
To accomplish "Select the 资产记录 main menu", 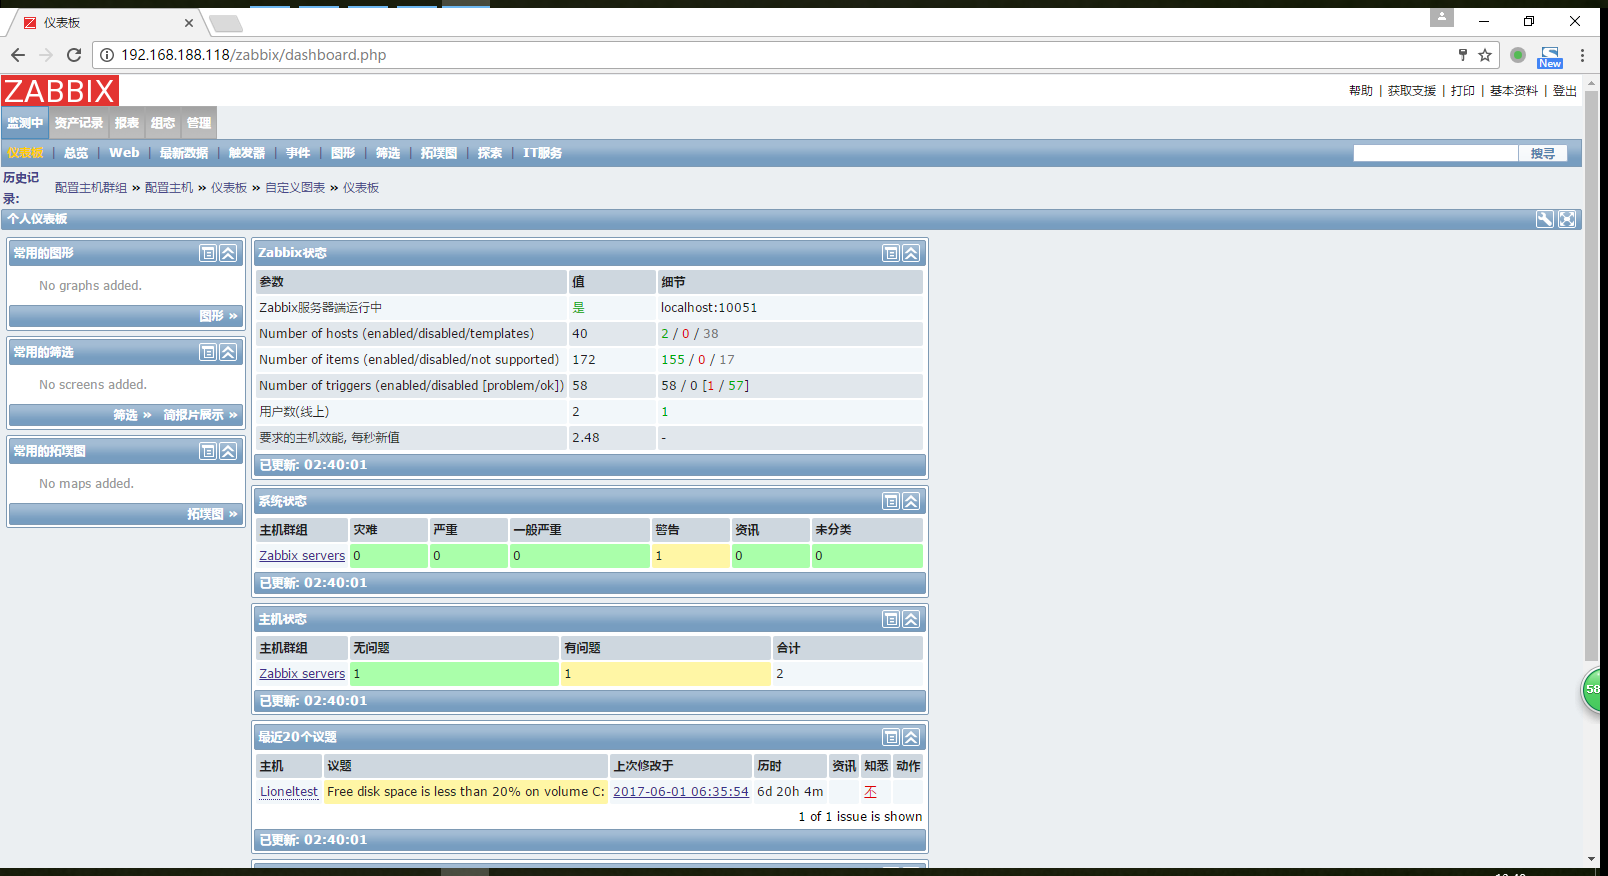I will pos(79,123).
